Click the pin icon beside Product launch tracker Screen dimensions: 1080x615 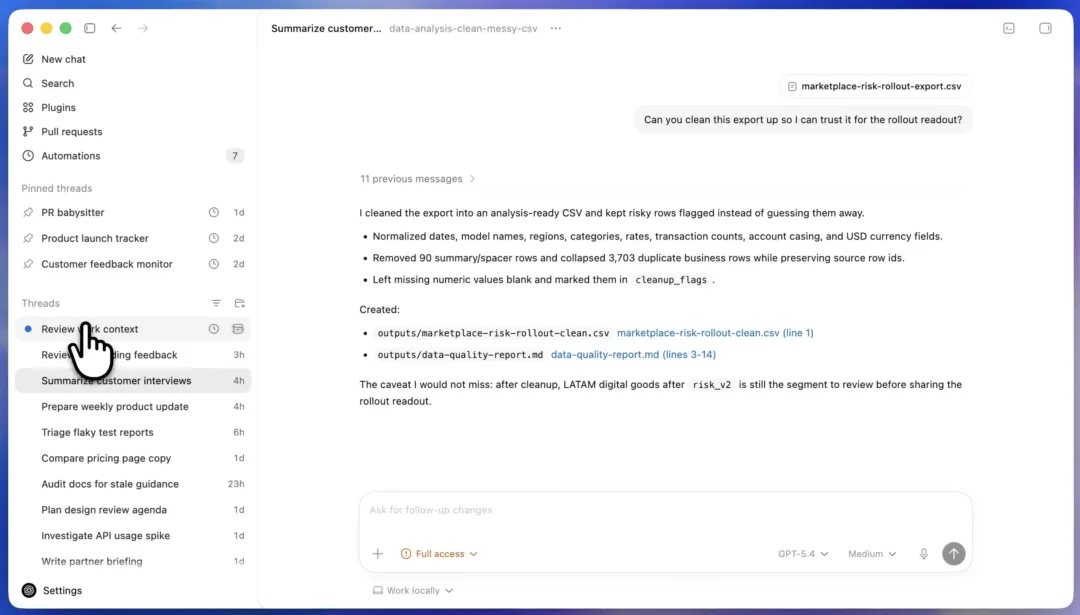(28, 238)
